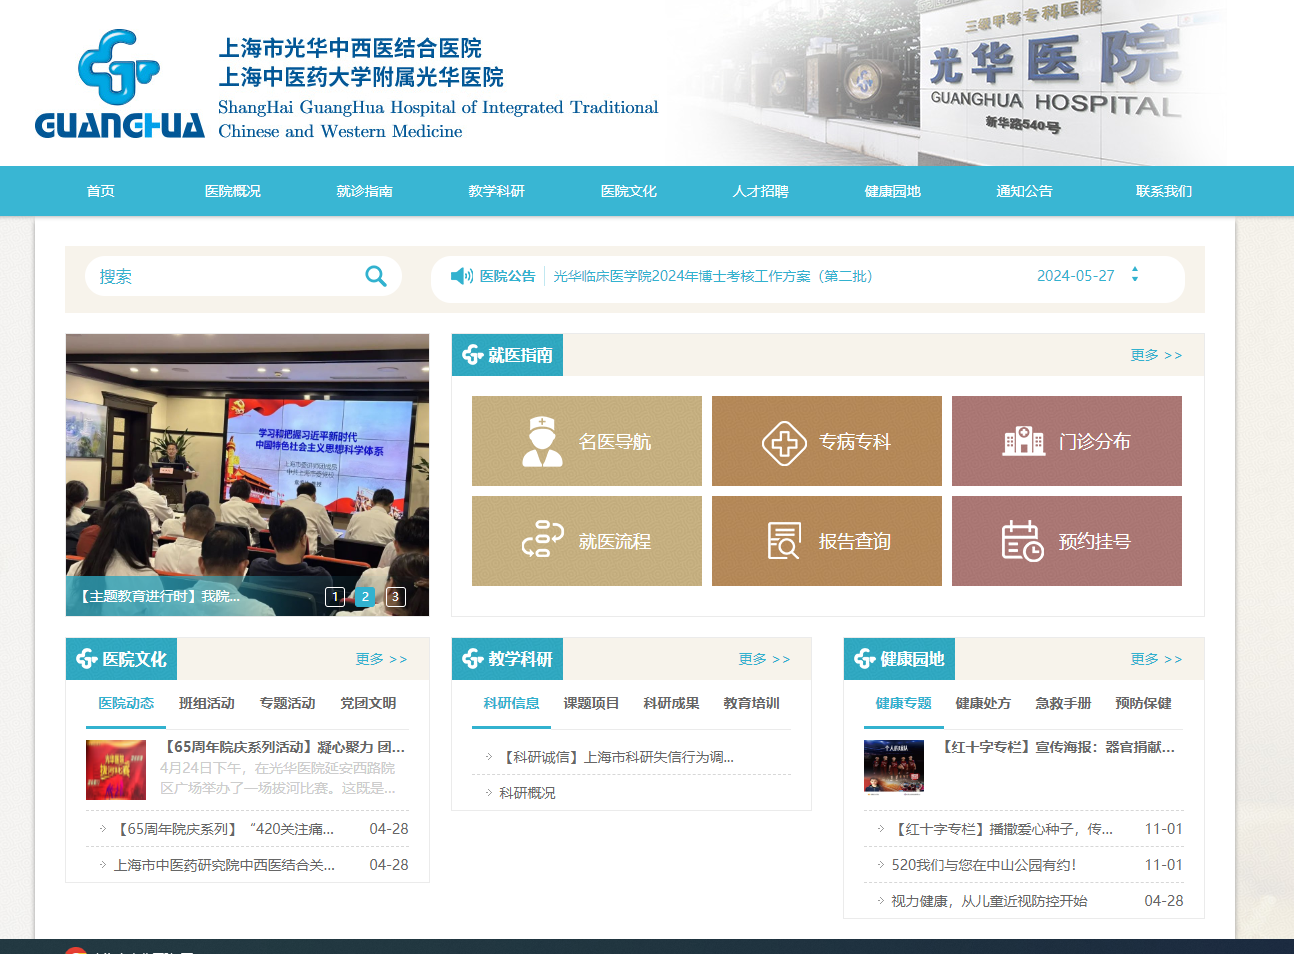Switch carousel to slide 1
Screen dimensions: 1294x954
[335, 597]
